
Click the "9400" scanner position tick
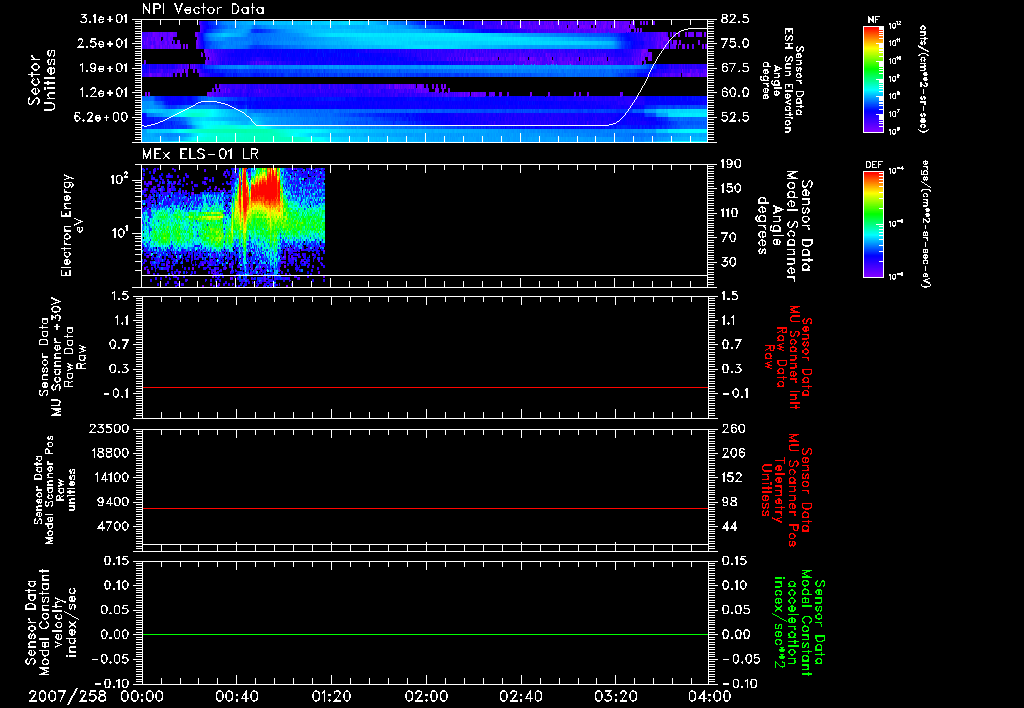[114, 502]
